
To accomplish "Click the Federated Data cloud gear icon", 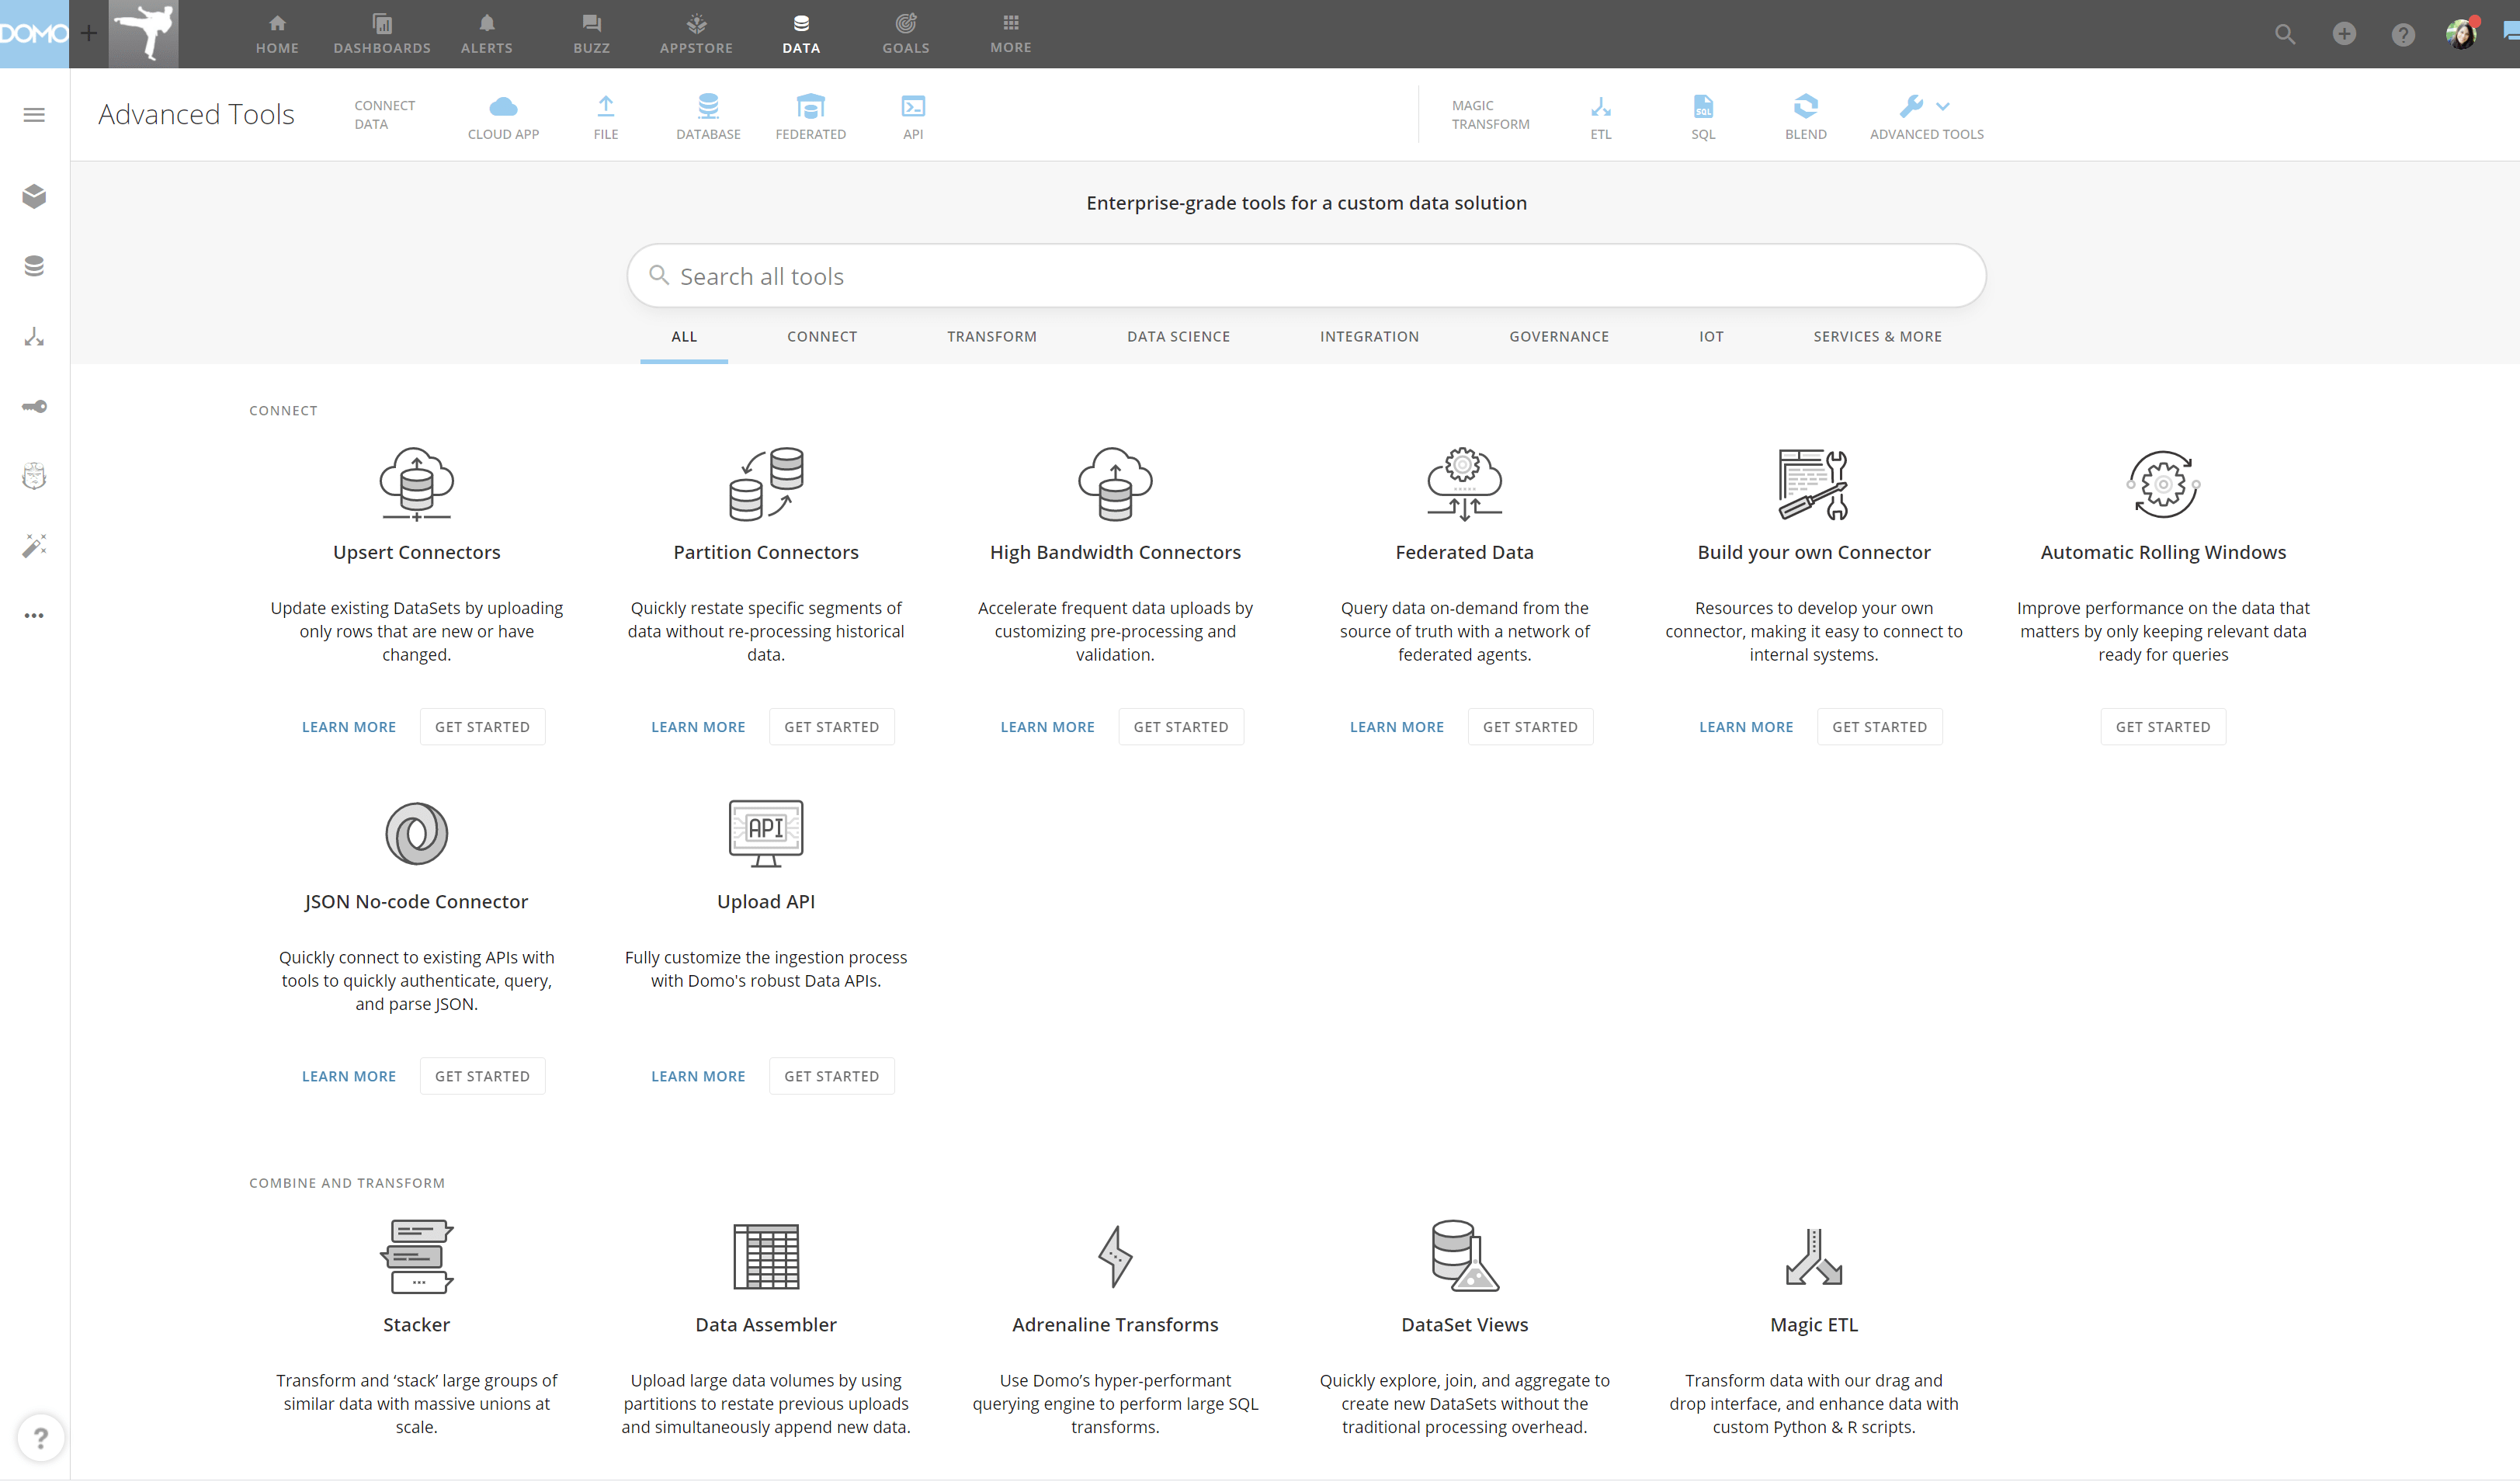I will coord(1464,484).
